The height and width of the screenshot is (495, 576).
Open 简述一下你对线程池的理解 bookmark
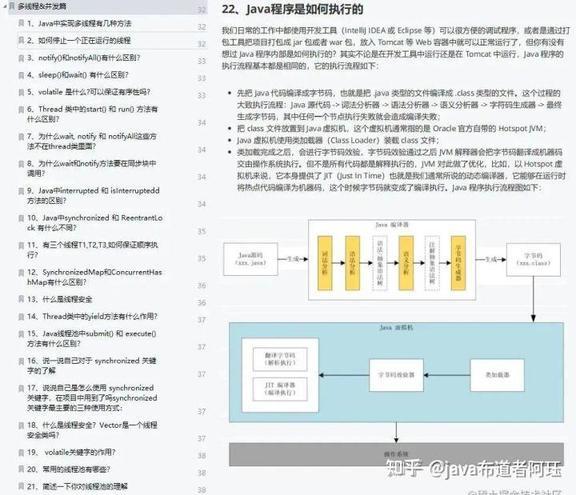(78, 486)
